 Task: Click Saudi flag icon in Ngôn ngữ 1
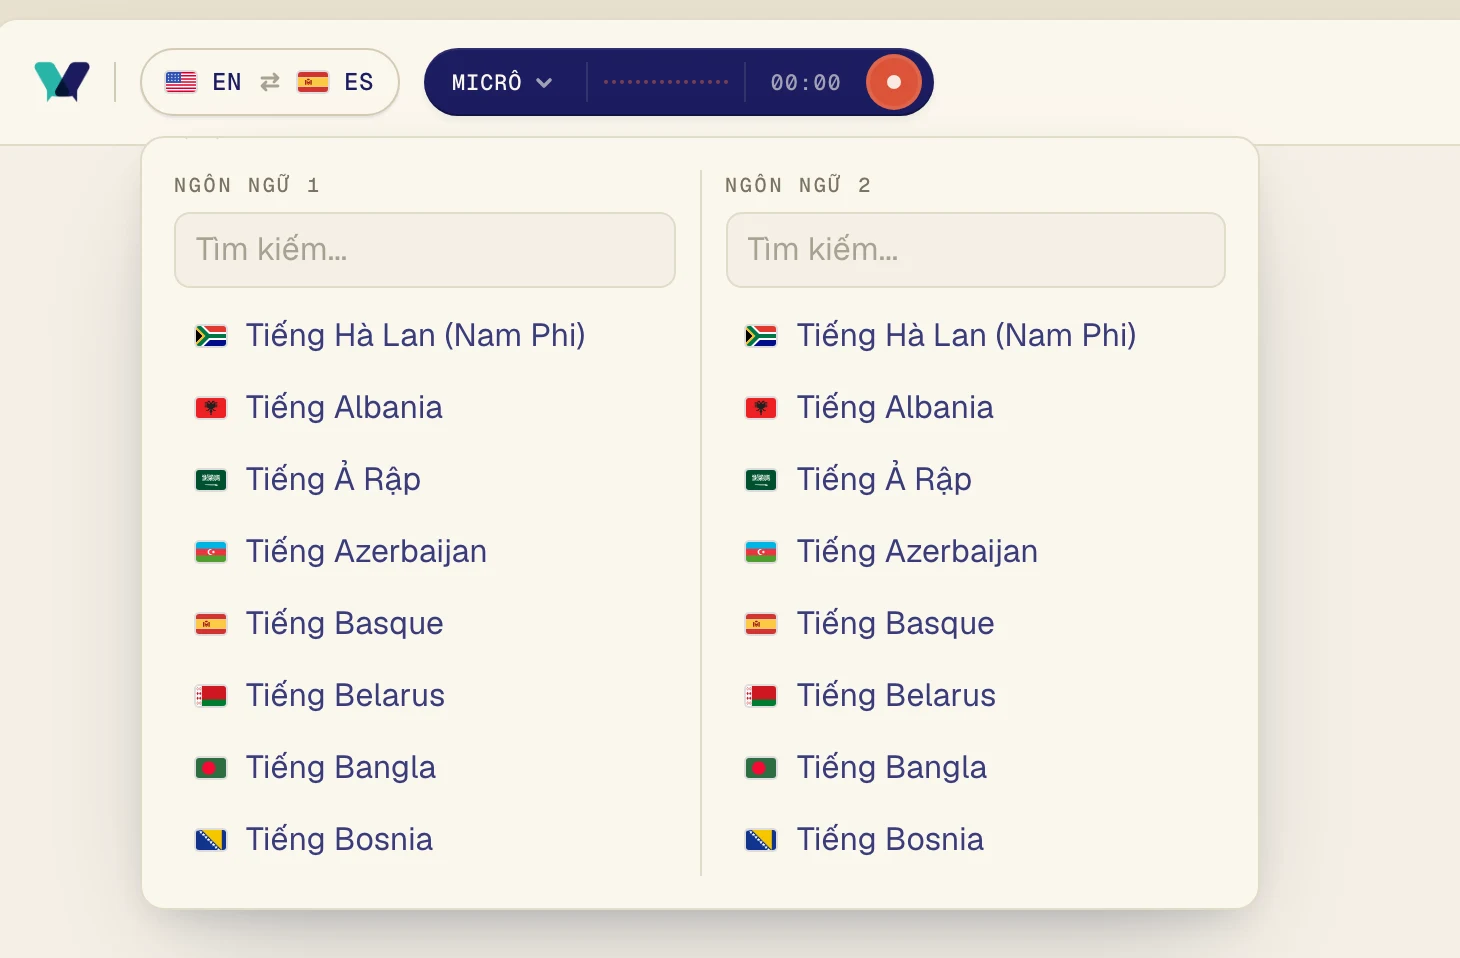pos(211,480)
